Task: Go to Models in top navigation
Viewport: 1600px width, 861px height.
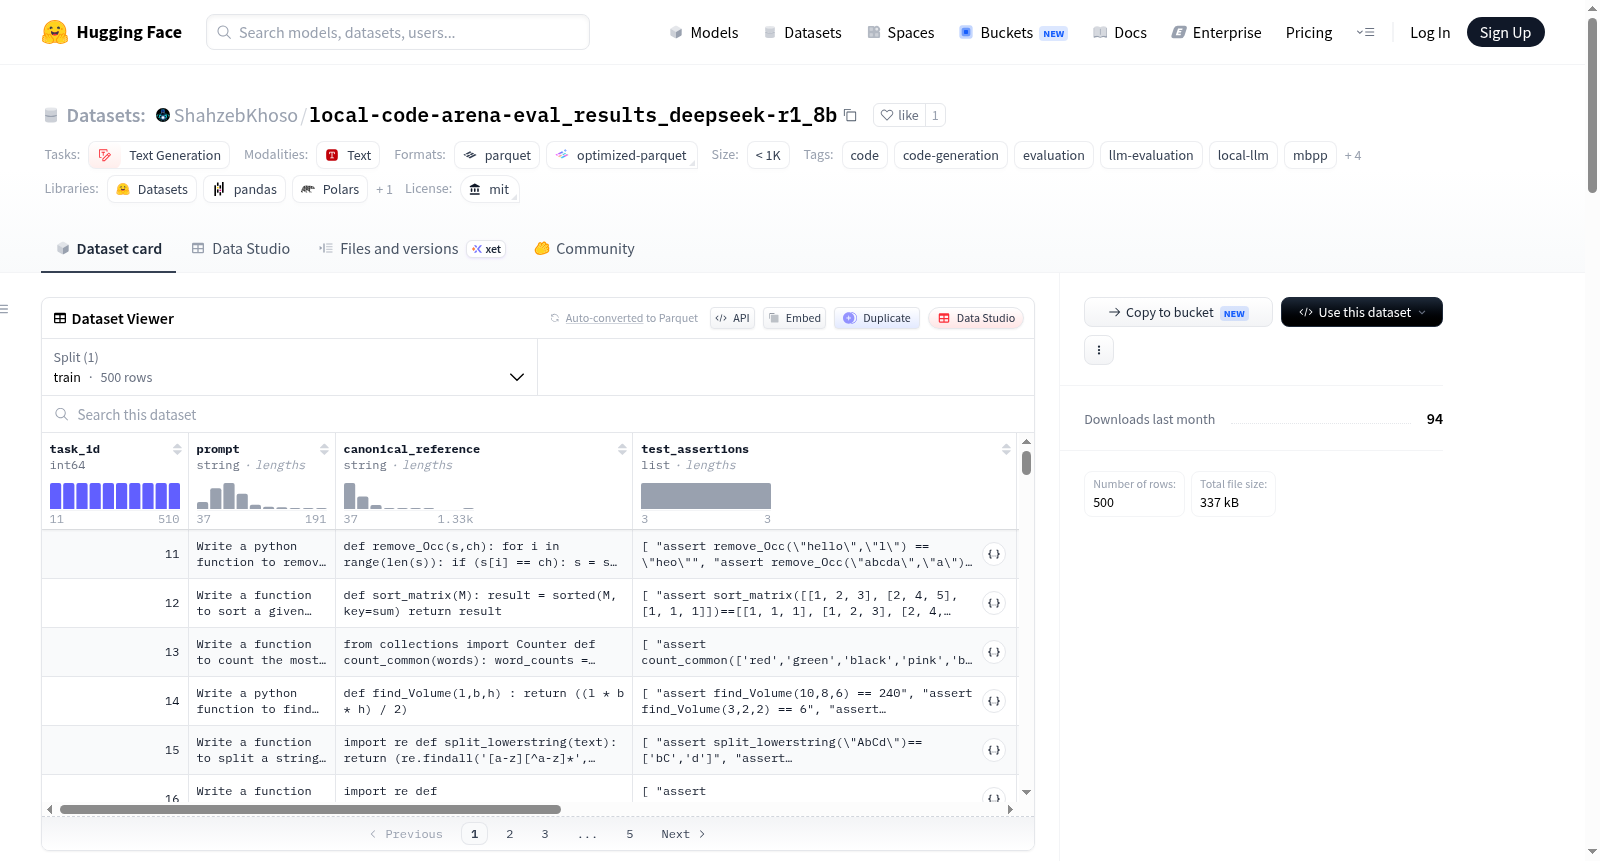Action: [x=704, y=32]
